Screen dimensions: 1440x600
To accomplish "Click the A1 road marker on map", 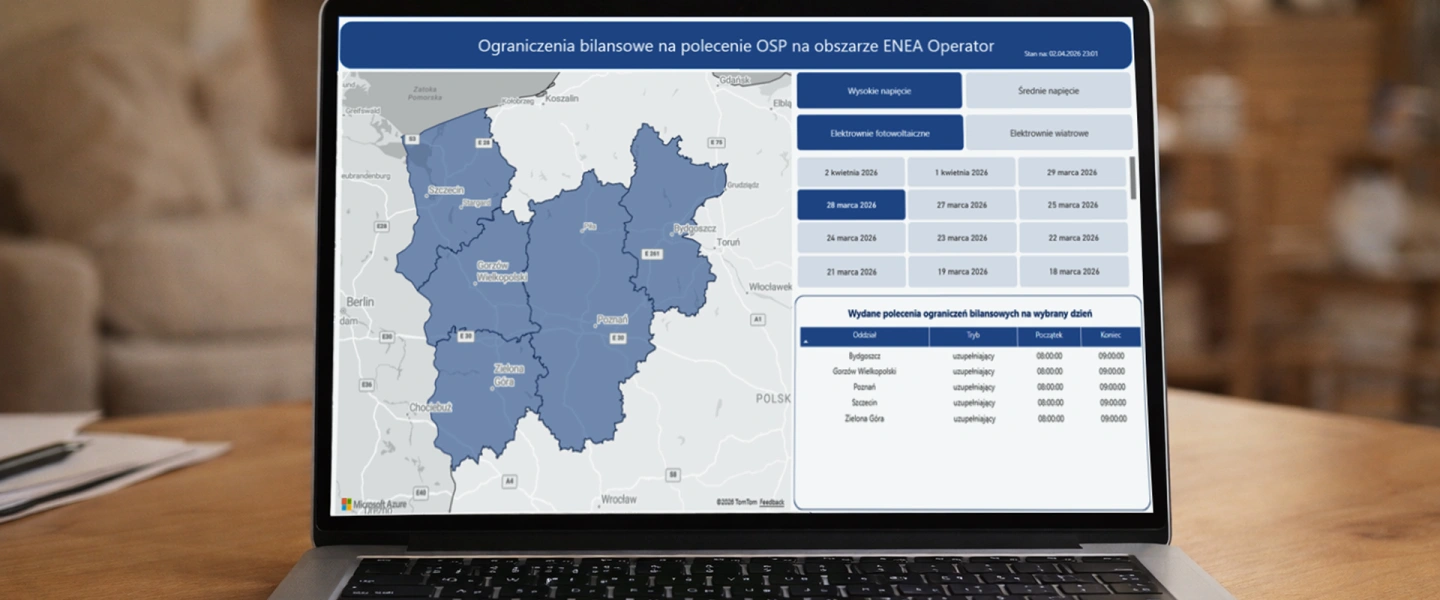I will click(x=757, y=319).
